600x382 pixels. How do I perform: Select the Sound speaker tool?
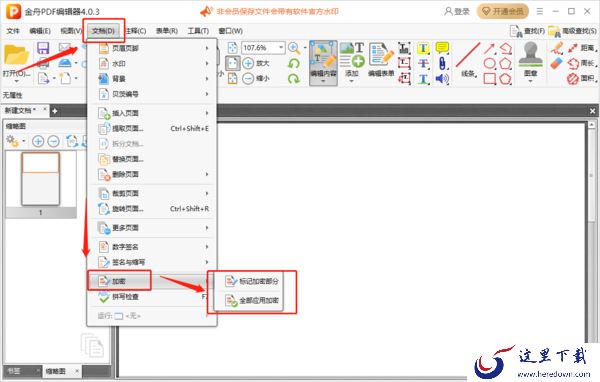(x=442, y=79)
